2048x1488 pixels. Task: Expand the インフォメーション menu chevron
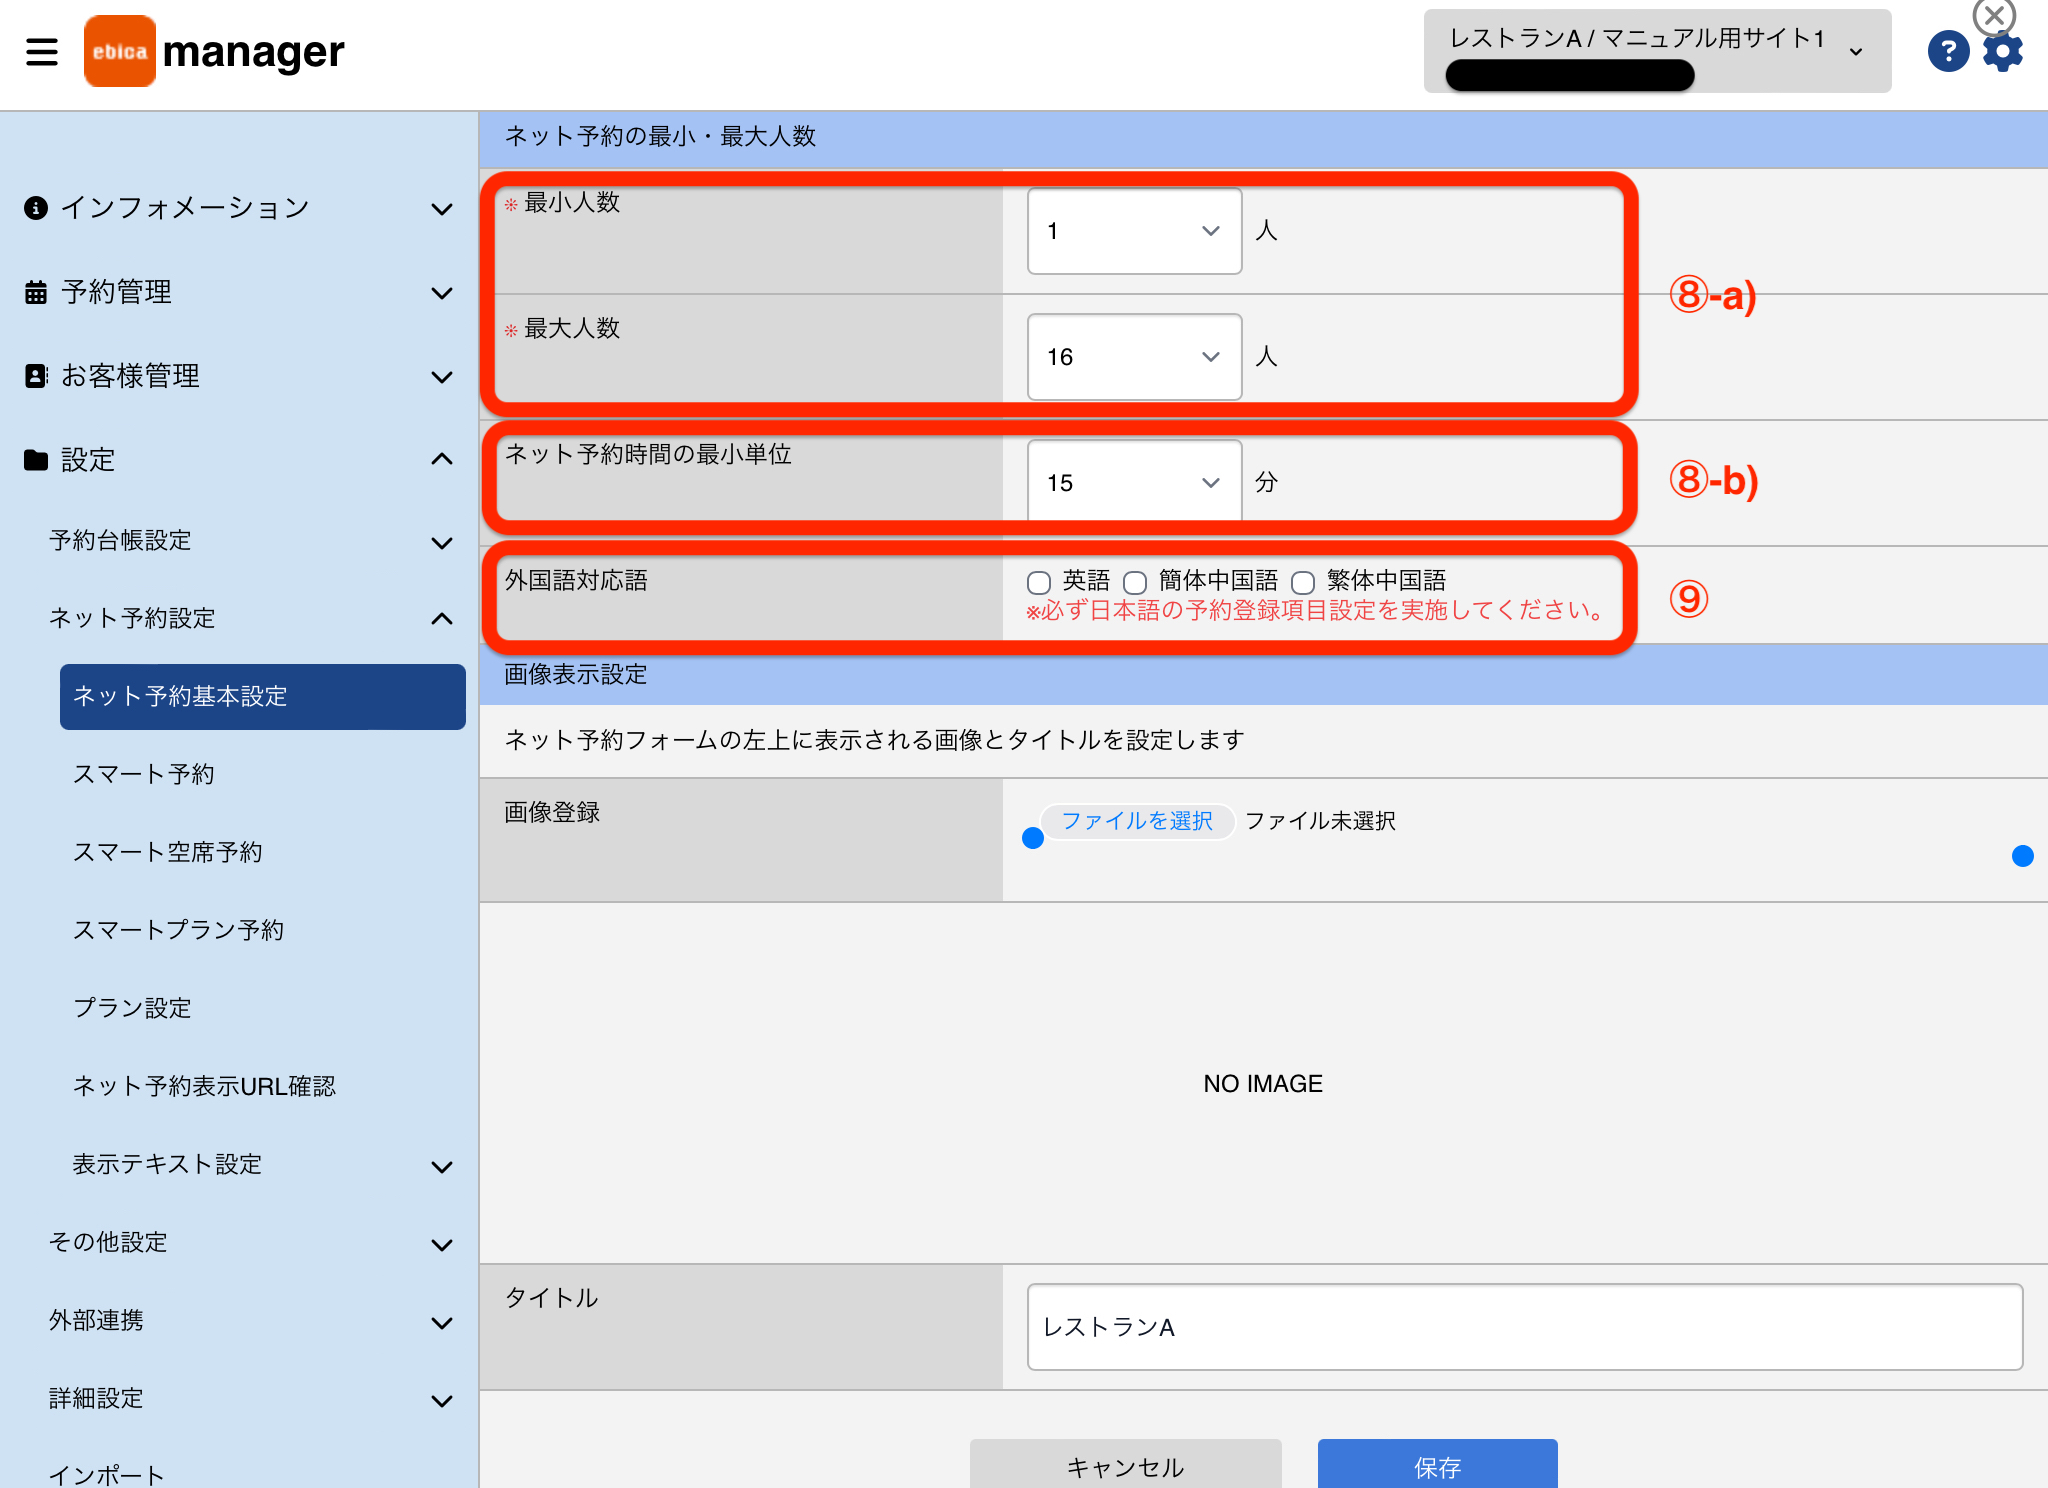(x=441, y=209)
